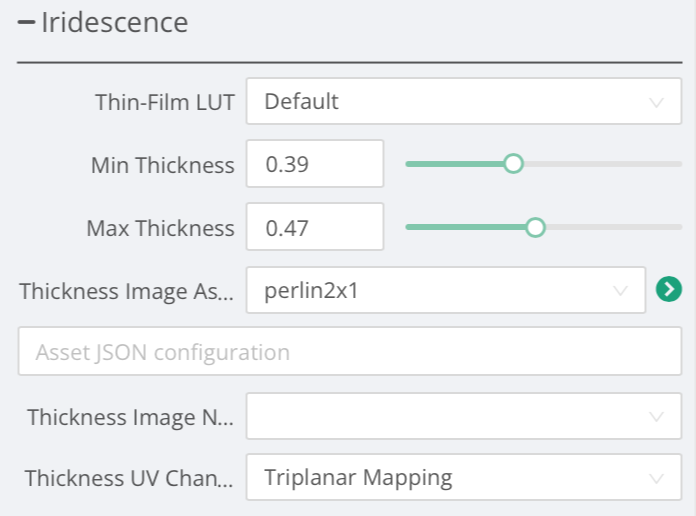The image size is (696, 516).
Task: Collapse the Iridescence section
Action: pos(27,22)
